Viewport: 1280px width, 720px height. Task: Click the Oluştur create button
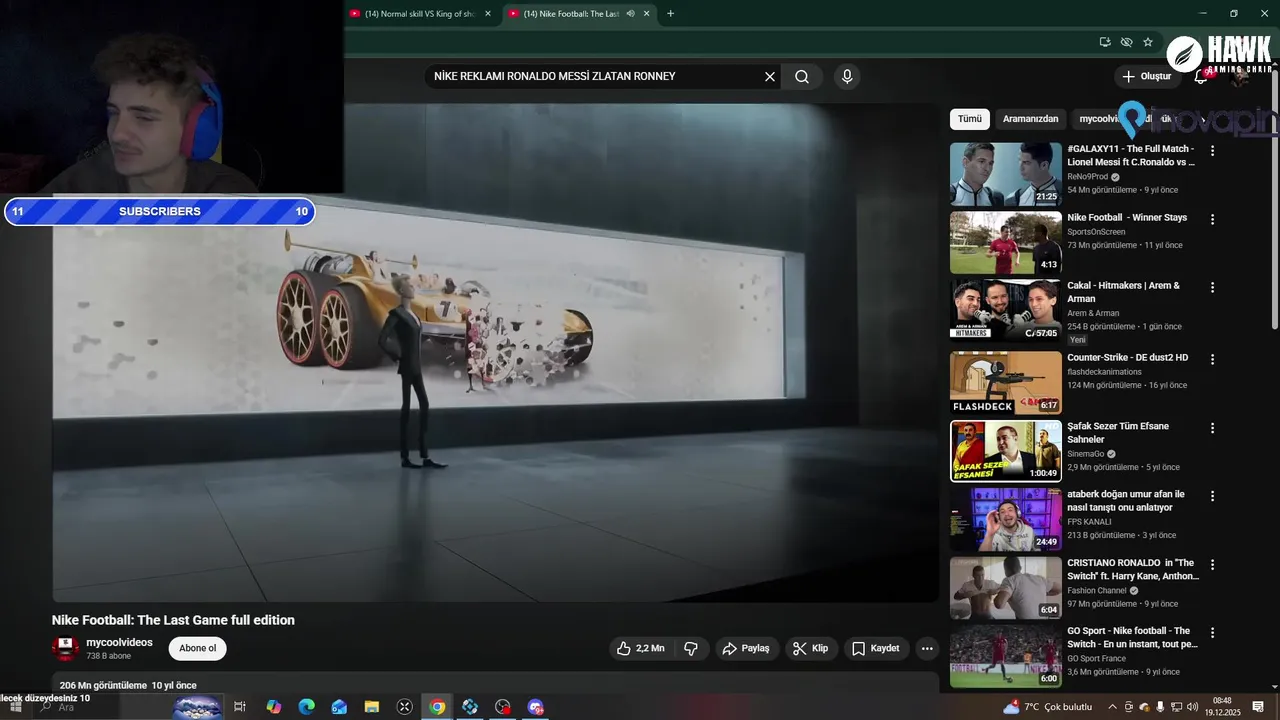pos(1147,77)
